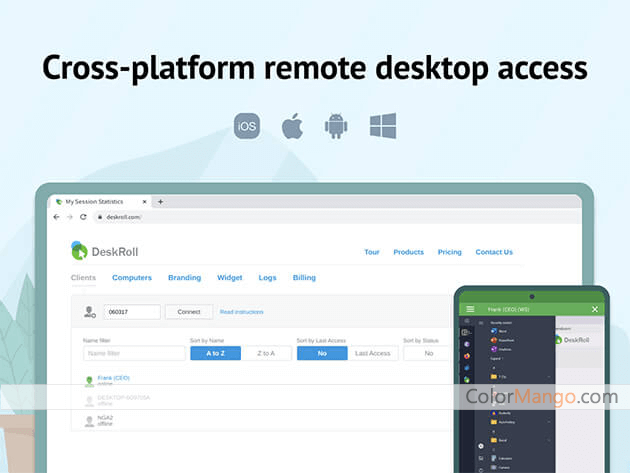Select the My Session Statistics browser tab

tap(100, 202)
